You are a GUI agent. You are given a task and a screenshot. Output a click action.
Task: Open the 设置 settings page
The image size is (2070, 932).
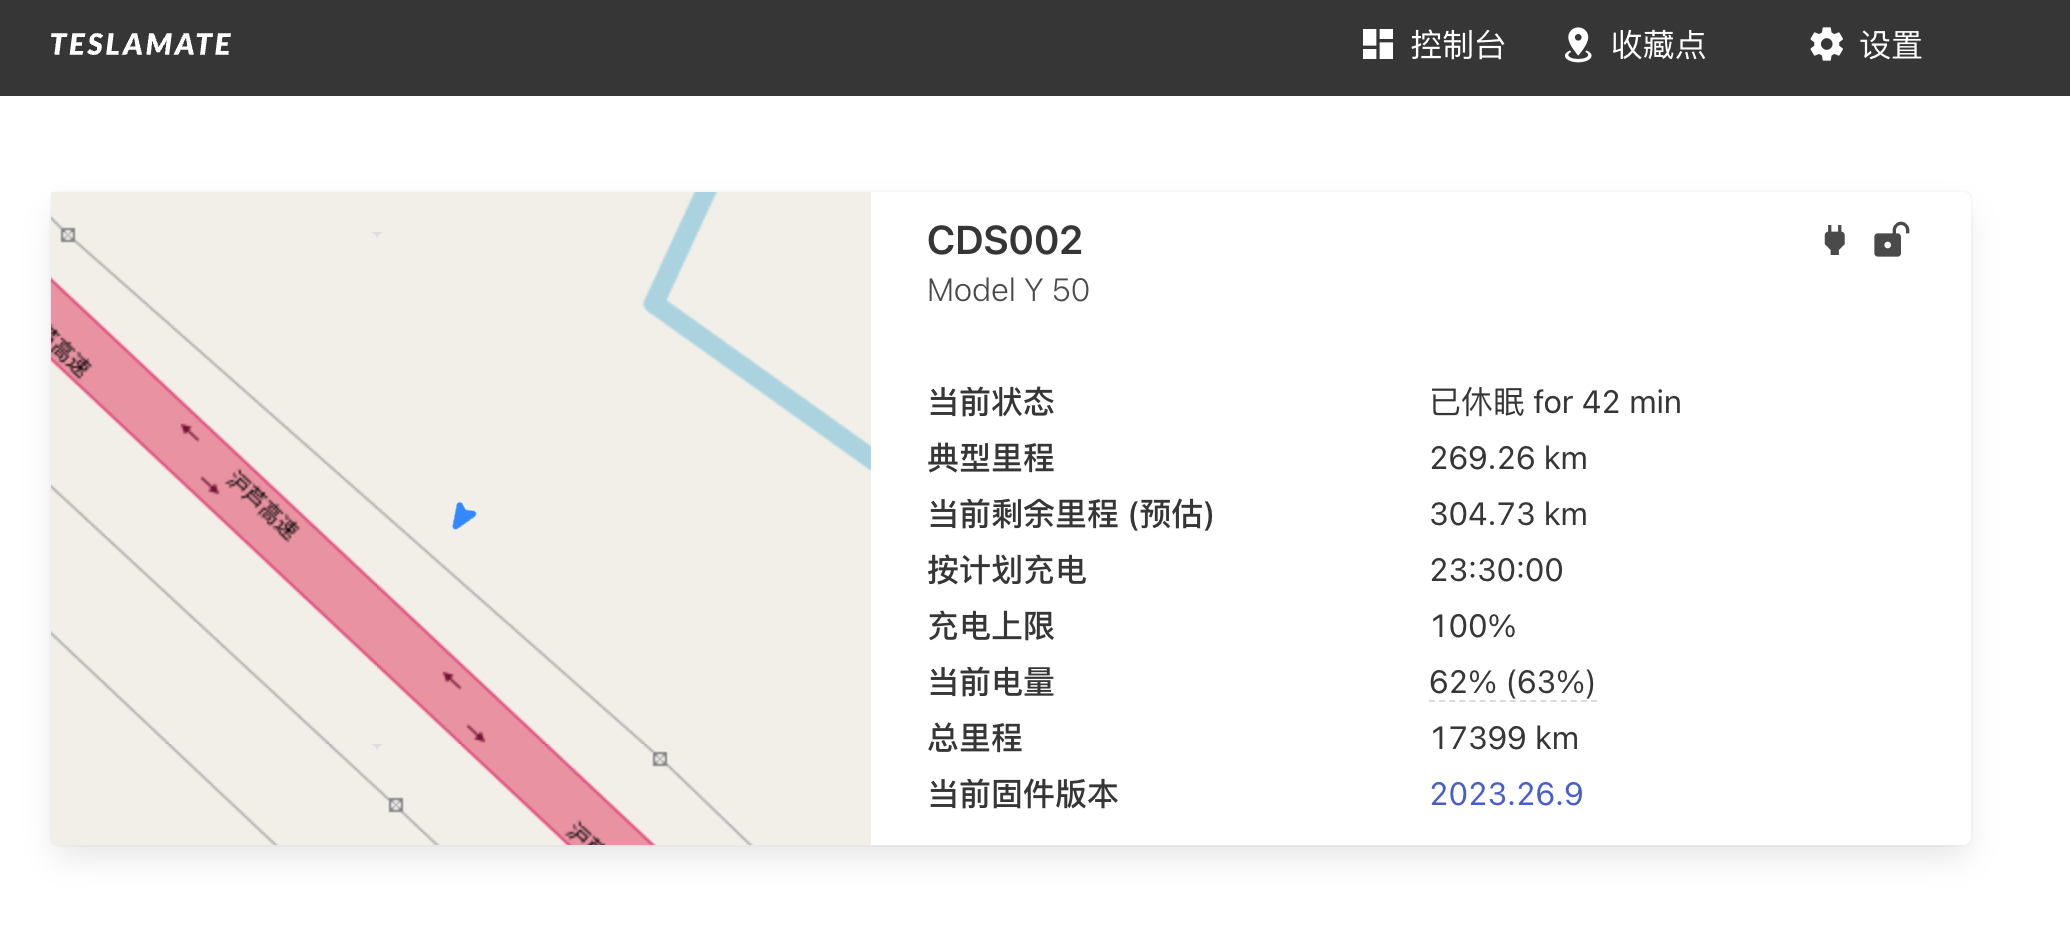pyautogui.click(x=1866, y=45)
